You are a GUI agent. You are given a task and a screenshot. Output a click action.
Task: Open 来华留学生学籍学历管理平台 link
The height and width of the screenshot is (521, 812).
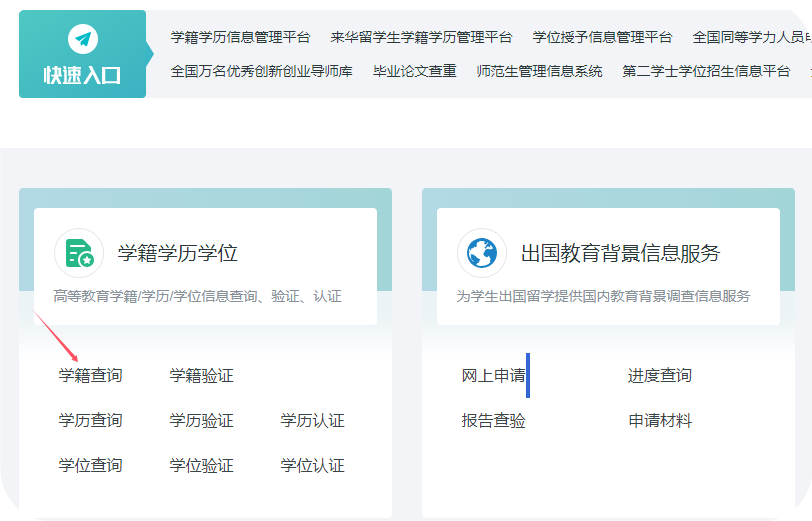(x=421, y=37)
